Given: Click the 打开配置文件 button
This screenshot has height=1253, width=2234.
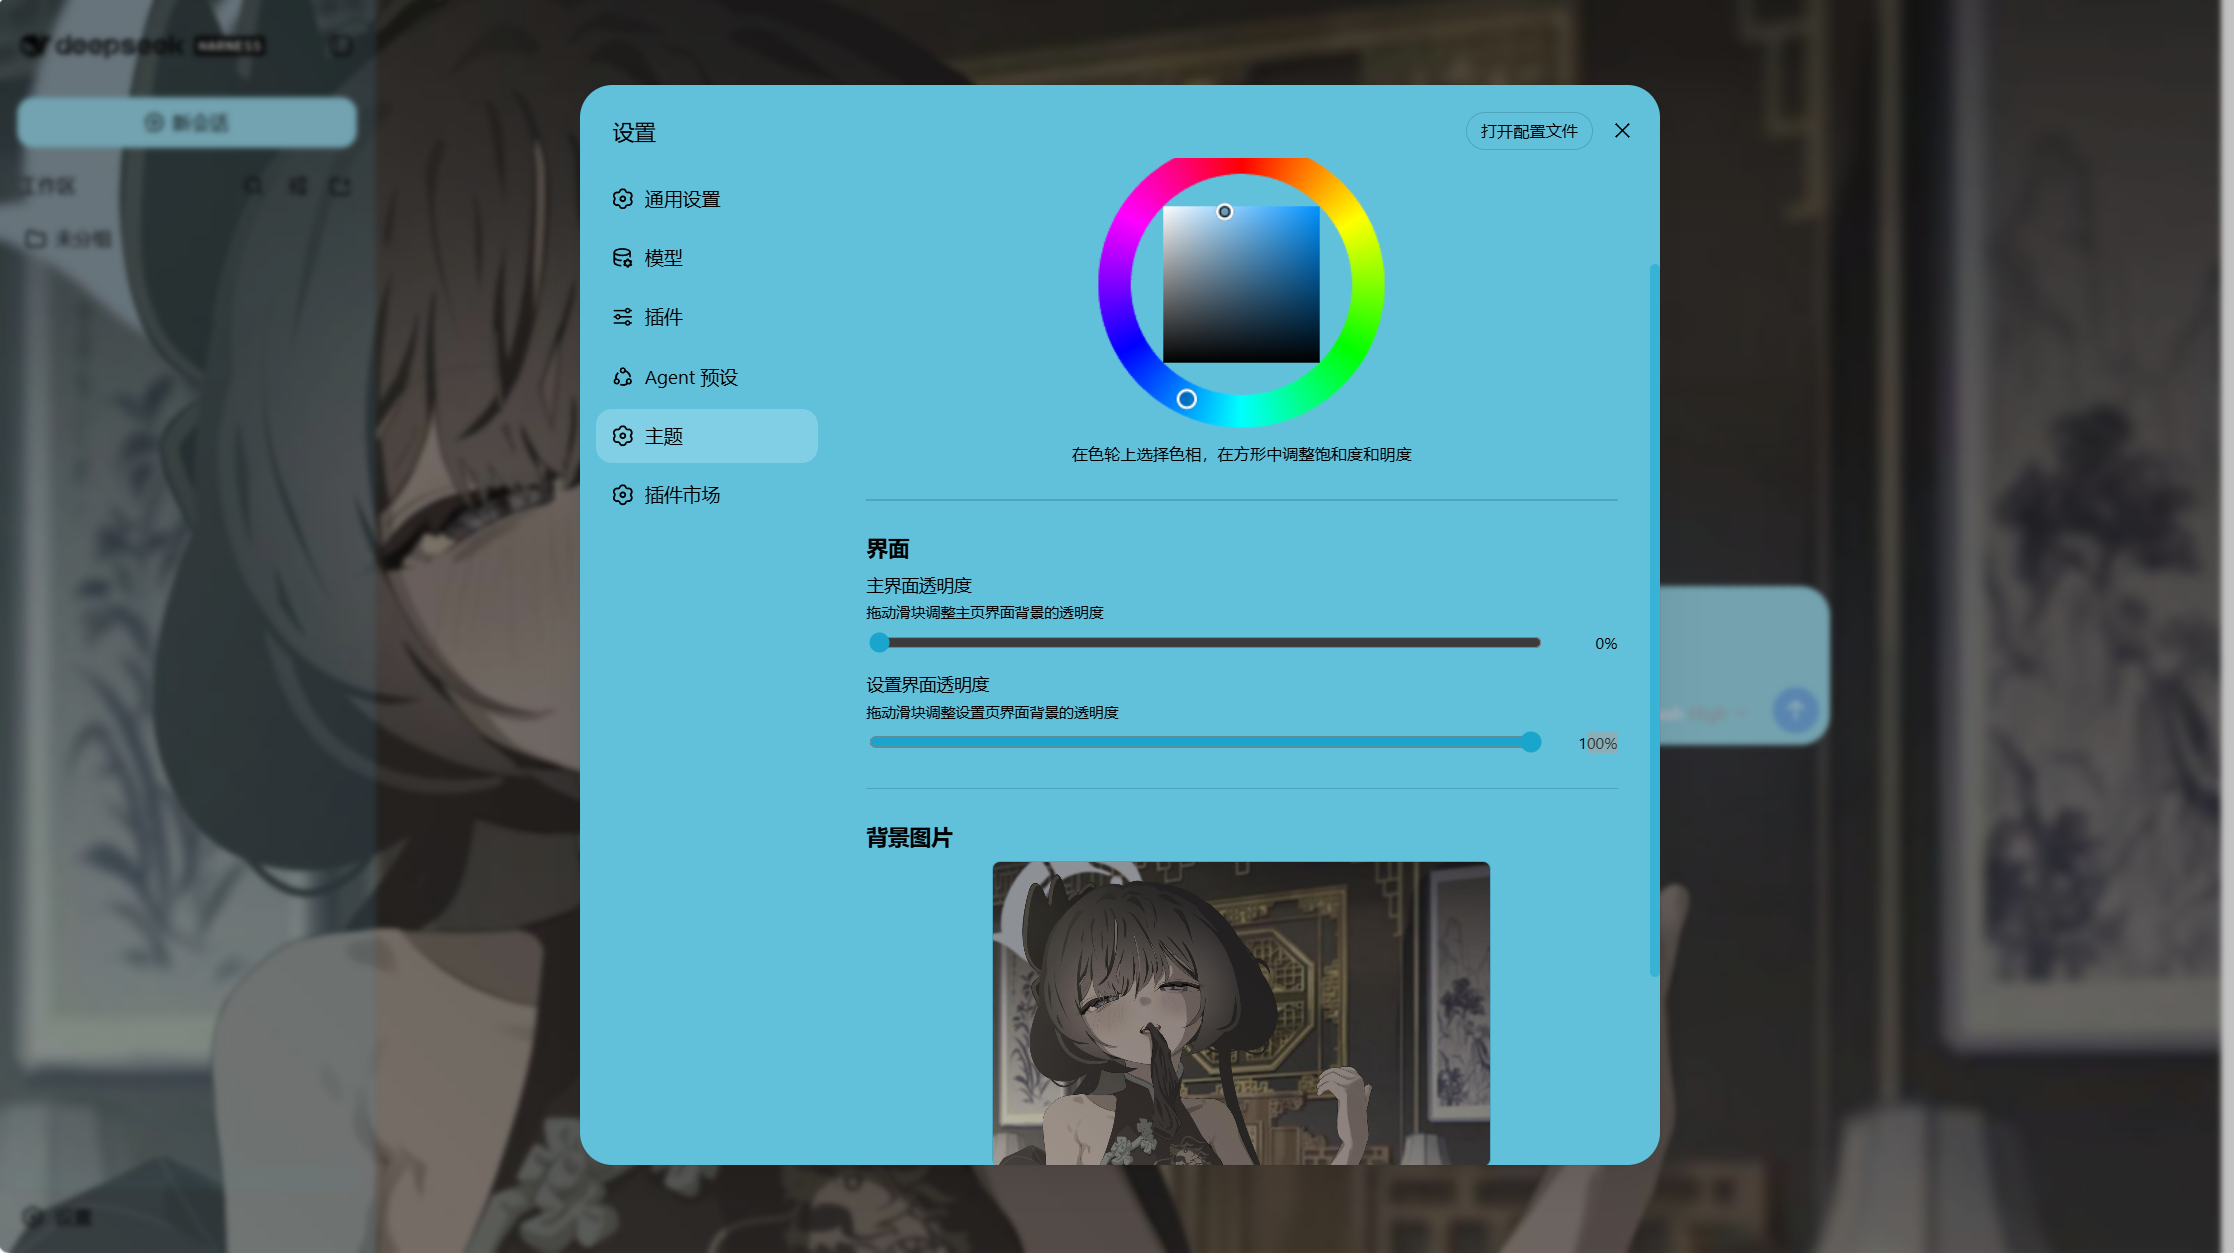Looking at the screenshot, I should [x=1528, y=131].
